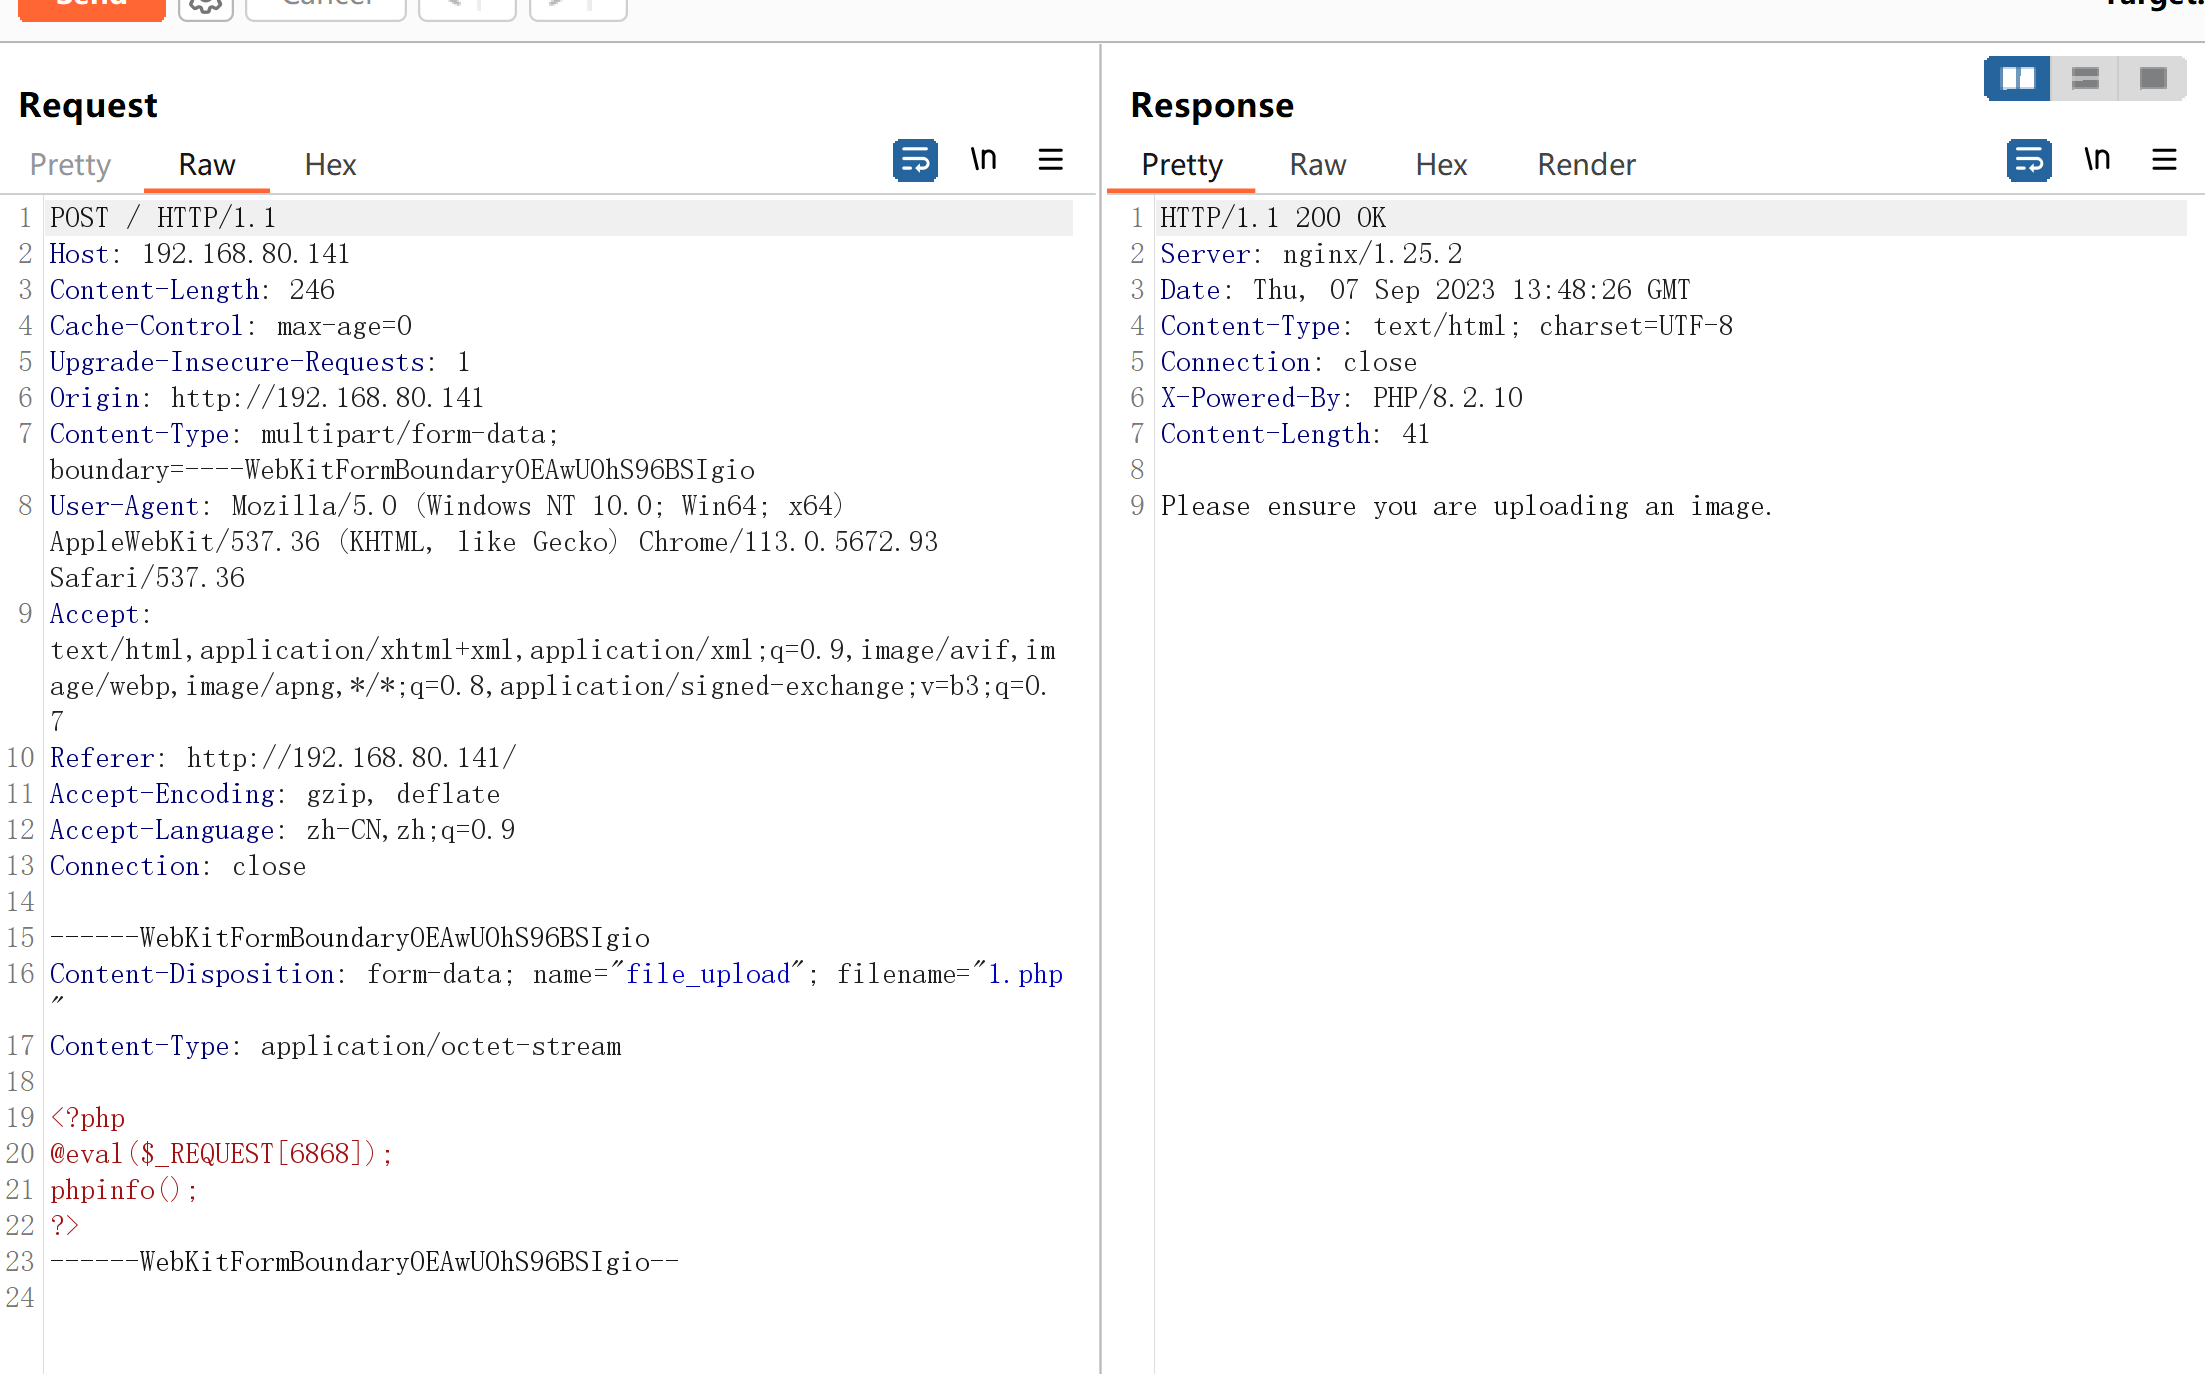This screenshot has width=2205, height=1374.
Task: Switch Request view to Pretty tab
Action: (70, 165)
